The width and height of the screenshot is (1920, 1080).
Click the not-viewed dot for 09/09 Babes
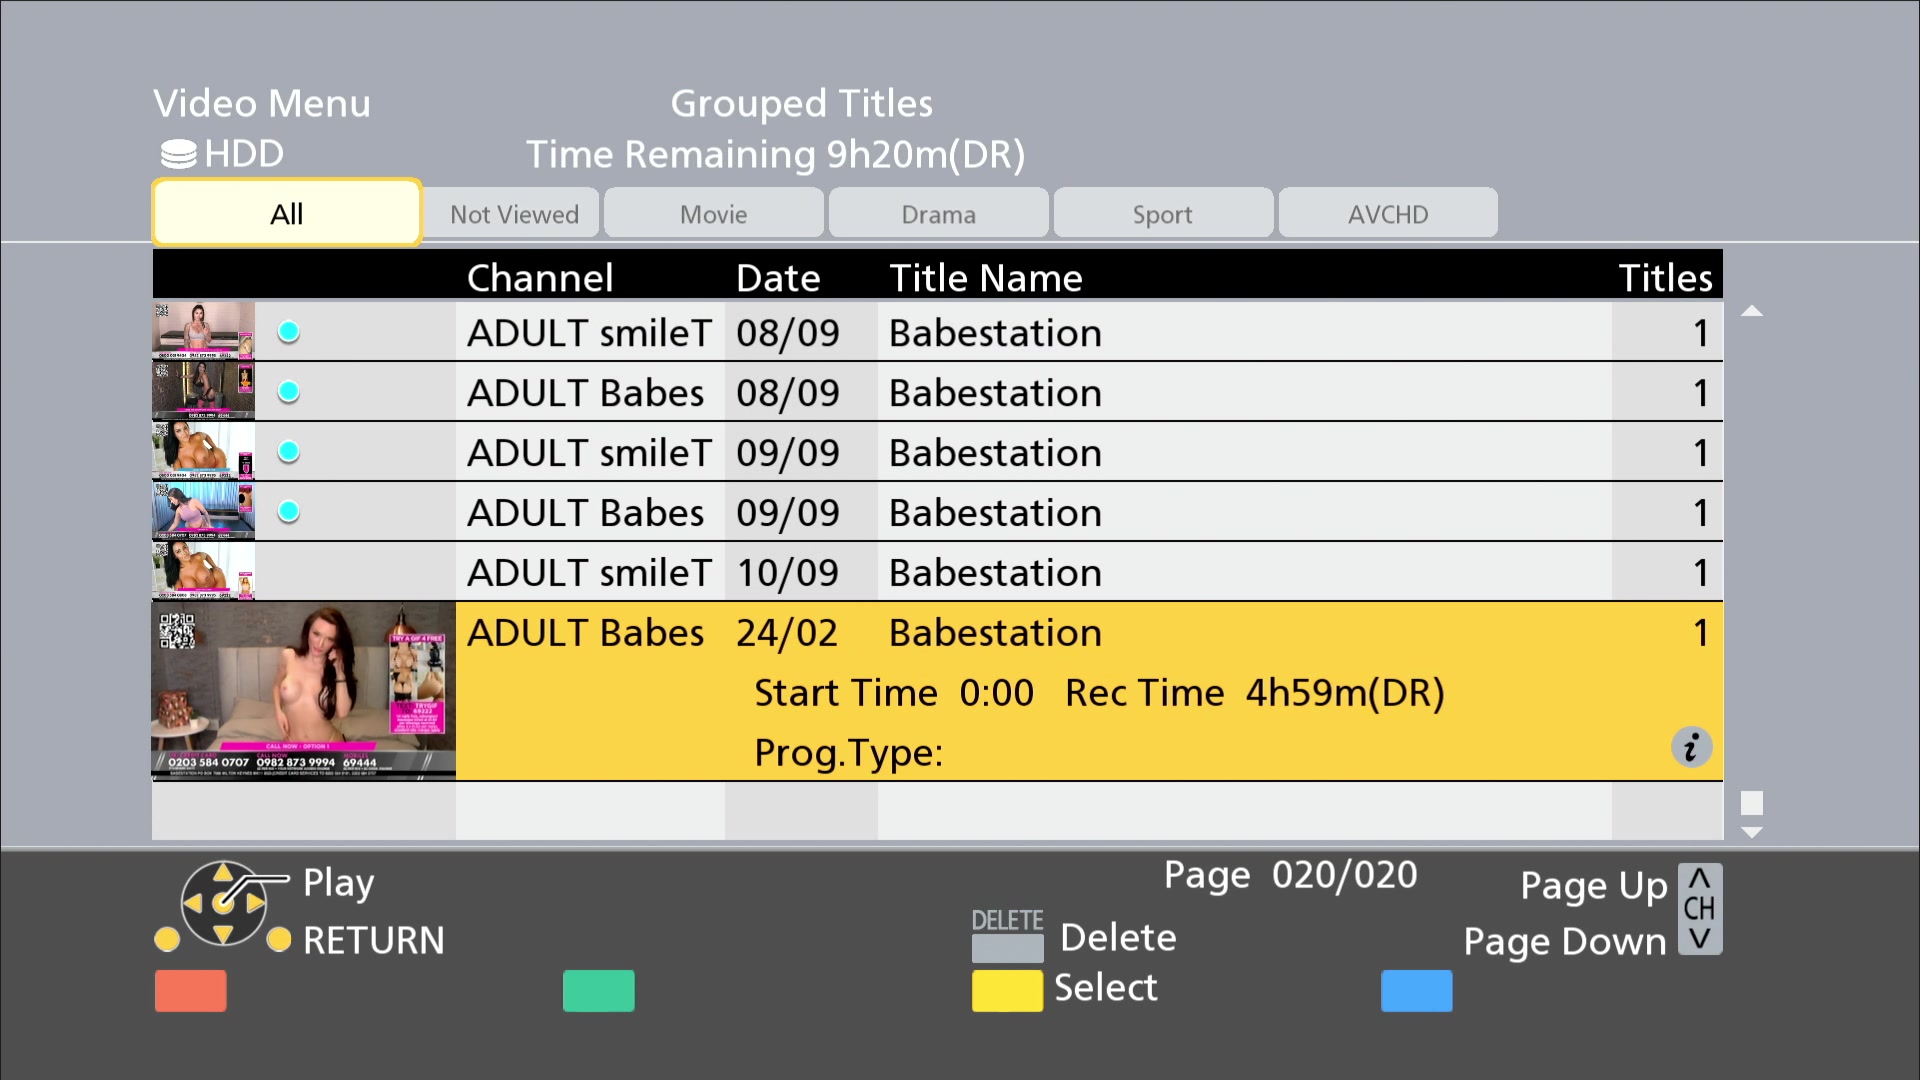tap(289, 512)
